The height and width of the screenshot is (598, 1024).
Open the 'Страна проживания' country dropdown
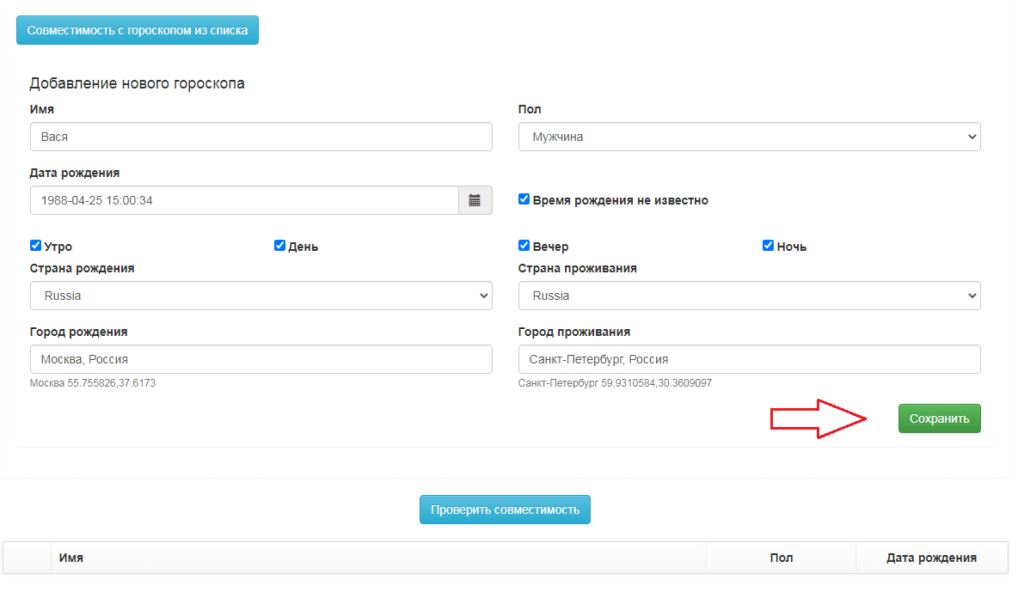(748, 296)
